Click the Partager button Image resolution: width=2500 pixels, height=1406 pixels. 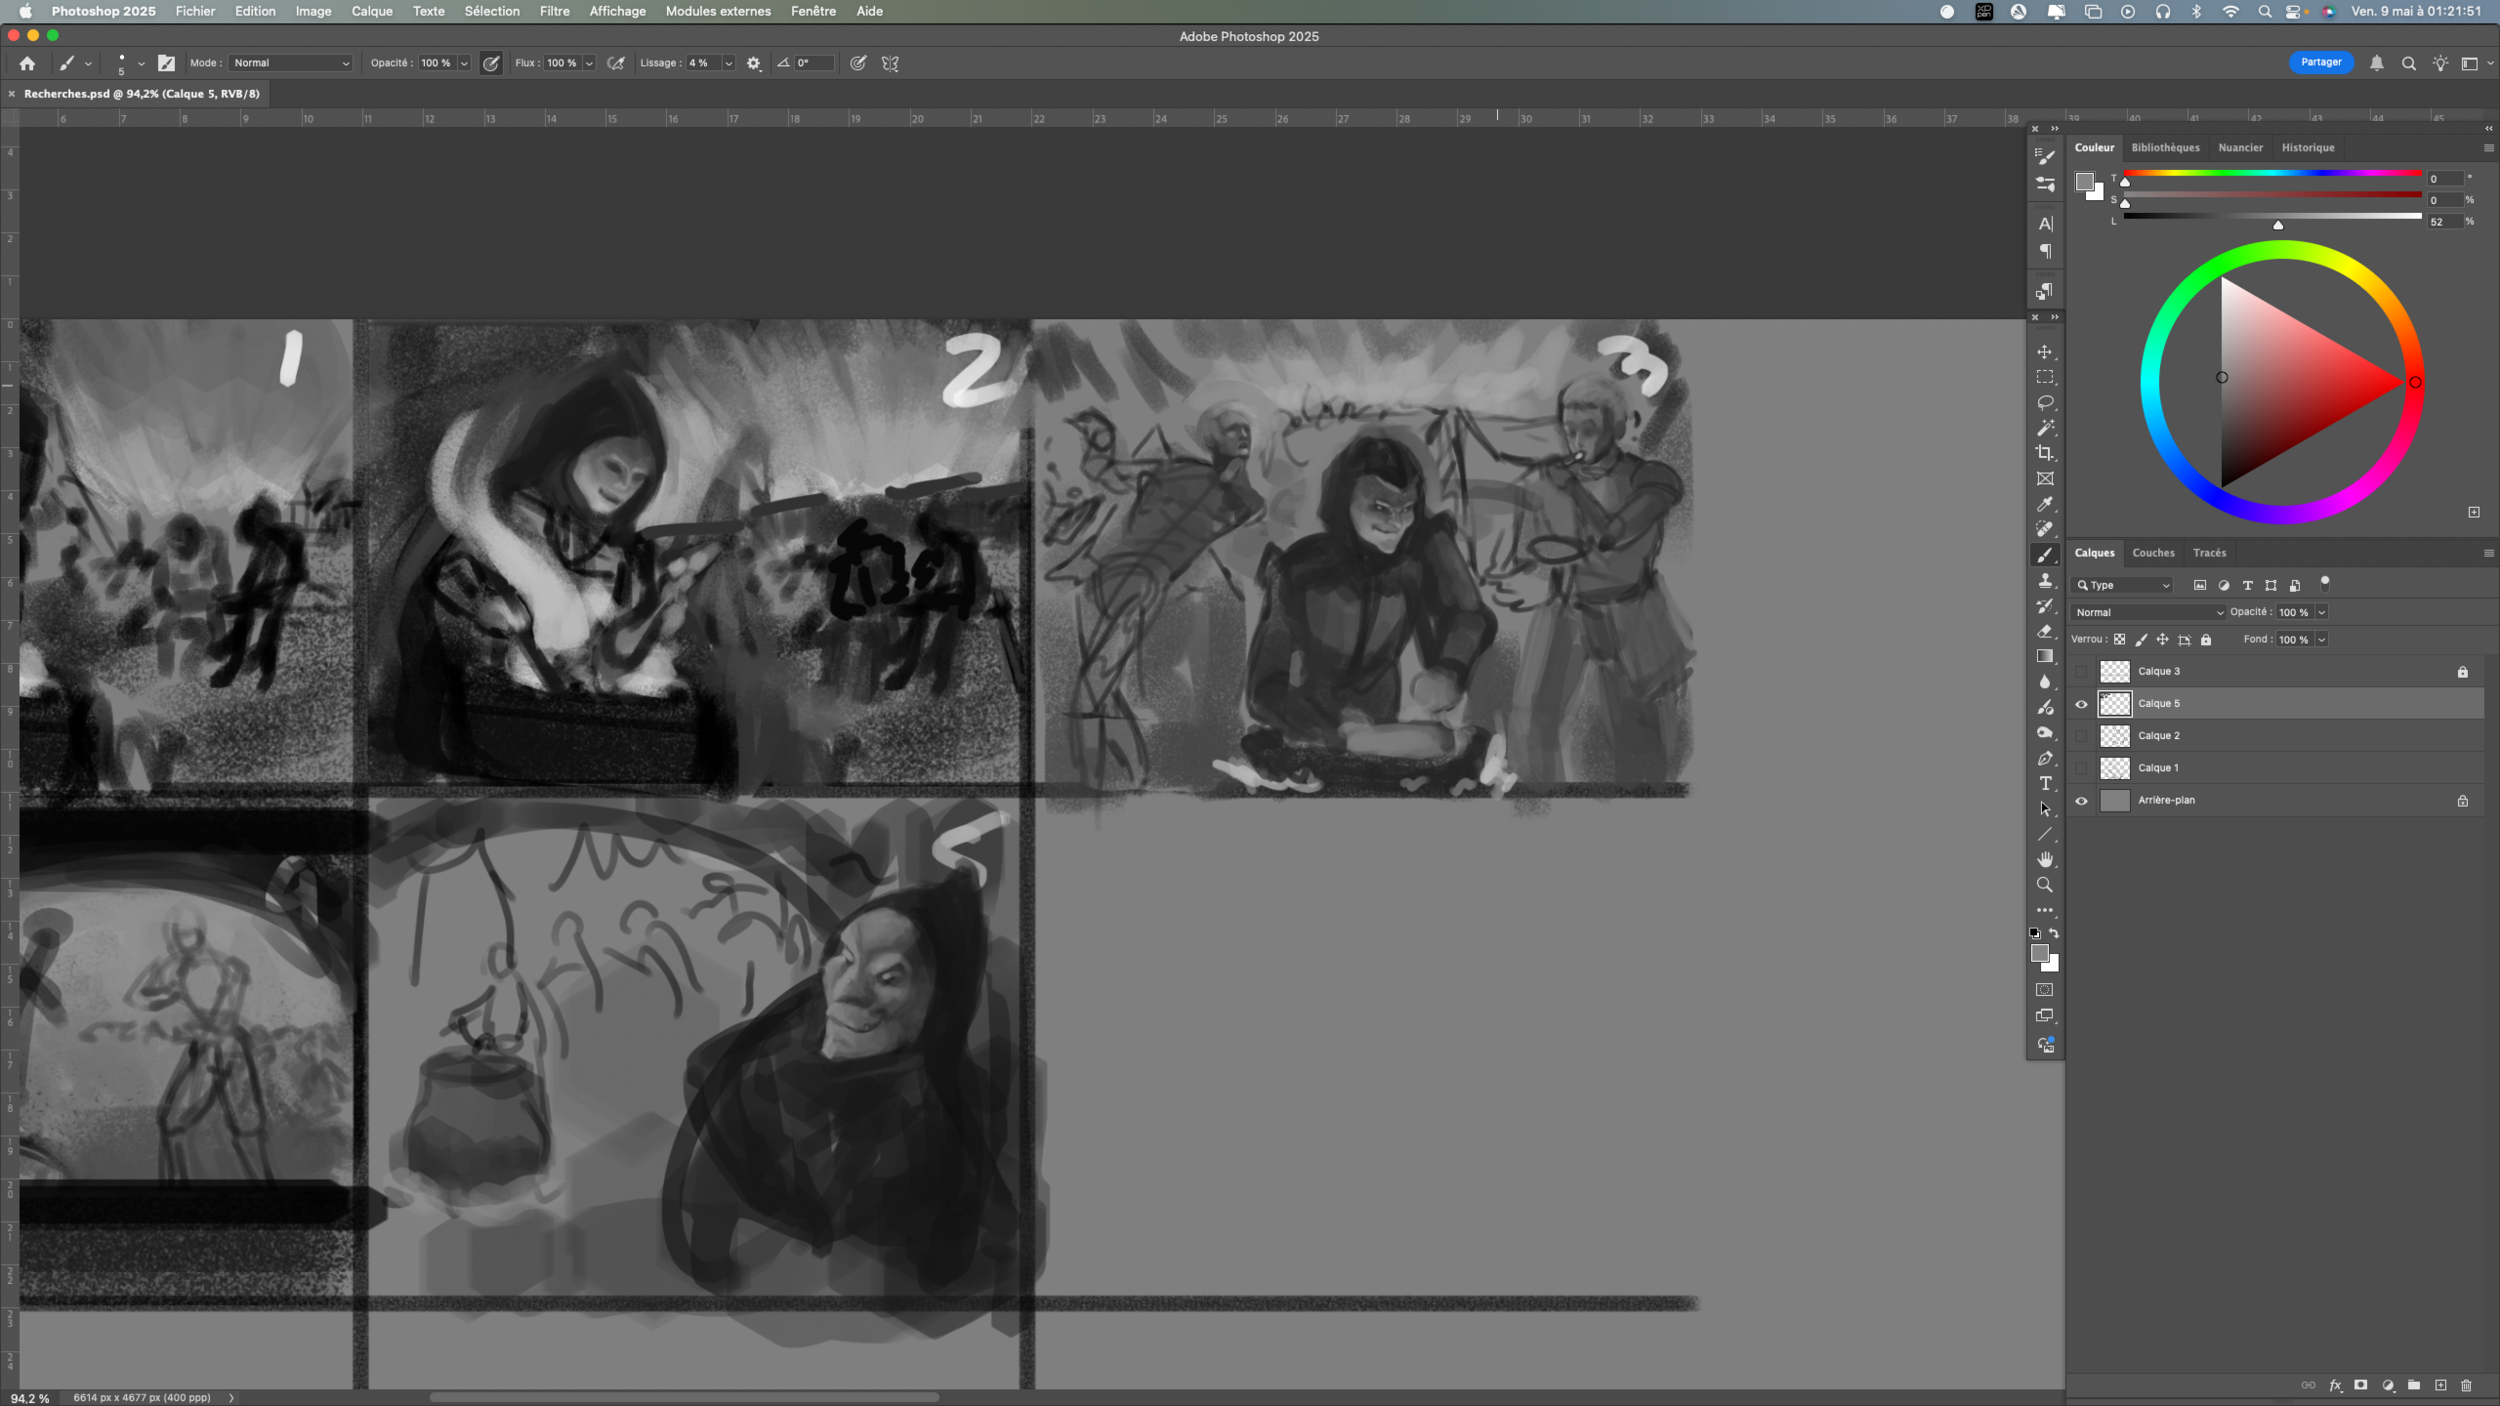(2320, 62)
